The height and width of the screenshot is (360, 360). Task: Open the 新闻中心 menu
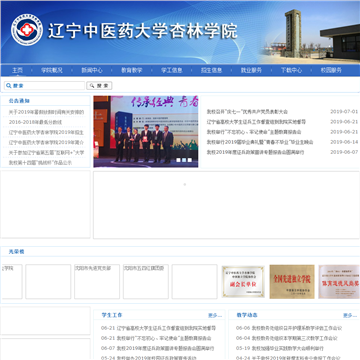[92, 70]
